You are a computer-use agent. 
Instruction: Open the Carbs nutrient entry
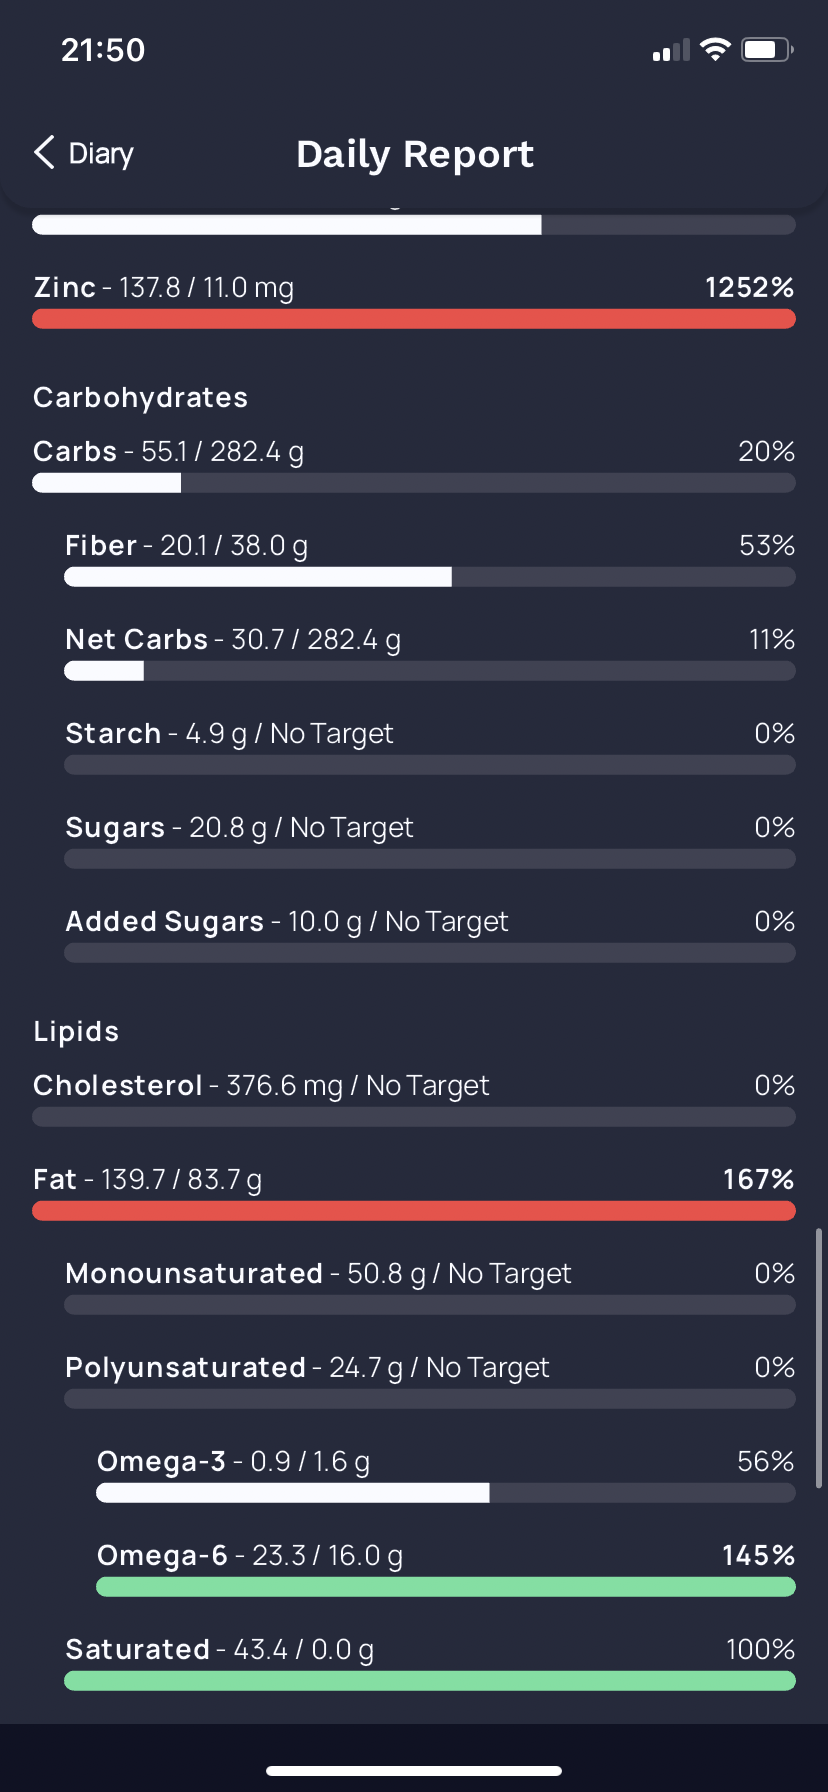(x=414, y=465)
